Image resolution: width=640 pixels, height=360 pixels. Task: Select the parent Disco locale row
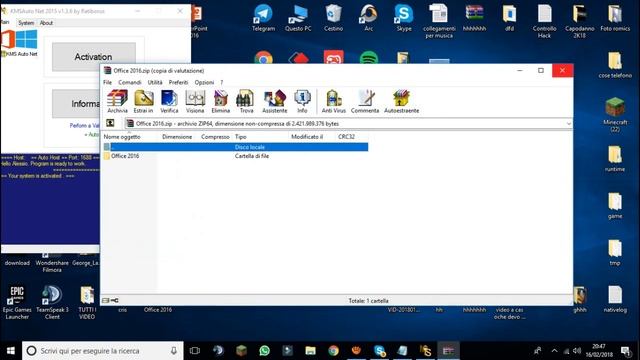[235, 147]
